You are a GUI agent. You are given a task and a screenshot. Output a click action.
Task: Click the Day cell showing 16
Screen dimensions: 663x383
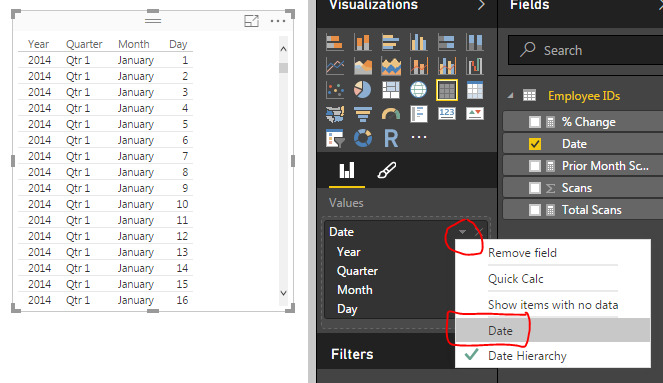click(182, 300)
